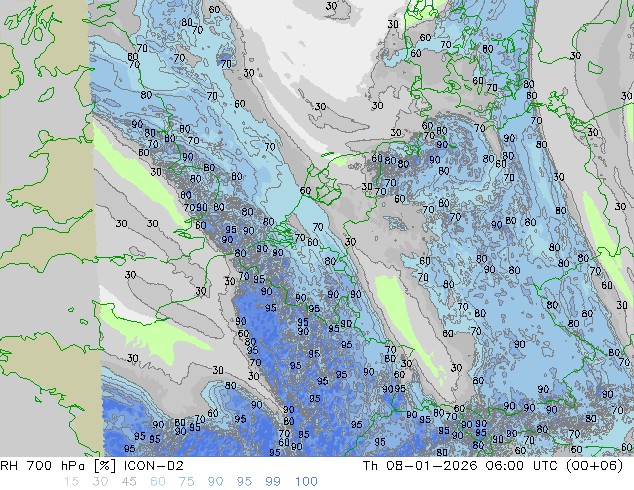The image size is (634, 490).
Task: Select the legend value 100
Action: 306,482
